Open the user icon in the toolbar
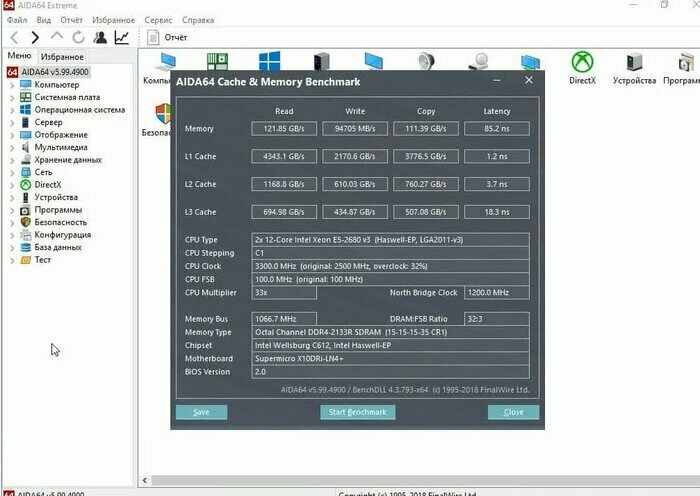The height and width of the screenshot is (496, 700). [x=100, y=38]
